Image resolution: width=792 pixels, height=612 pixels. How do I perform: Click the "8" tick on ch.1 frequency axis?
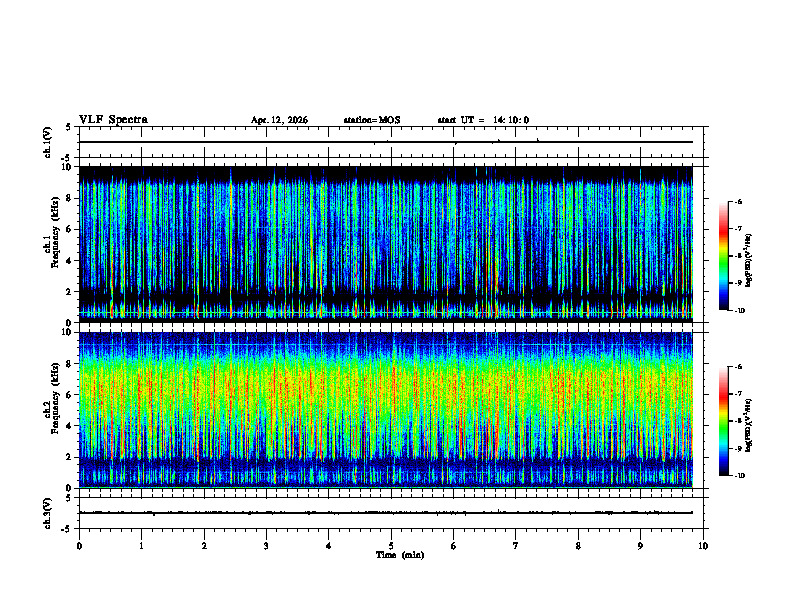click(x=70, y=198)
